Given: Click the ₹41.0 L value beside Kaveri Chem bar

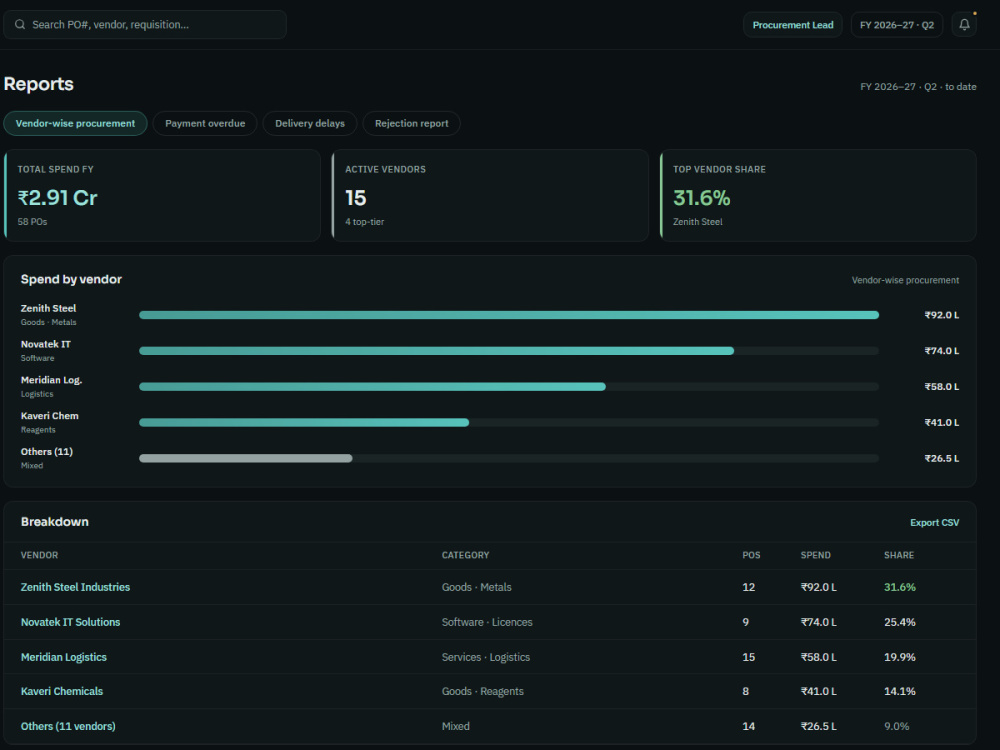Looking at the screenshot, I should pyautogui.click(x=942, y=422).
